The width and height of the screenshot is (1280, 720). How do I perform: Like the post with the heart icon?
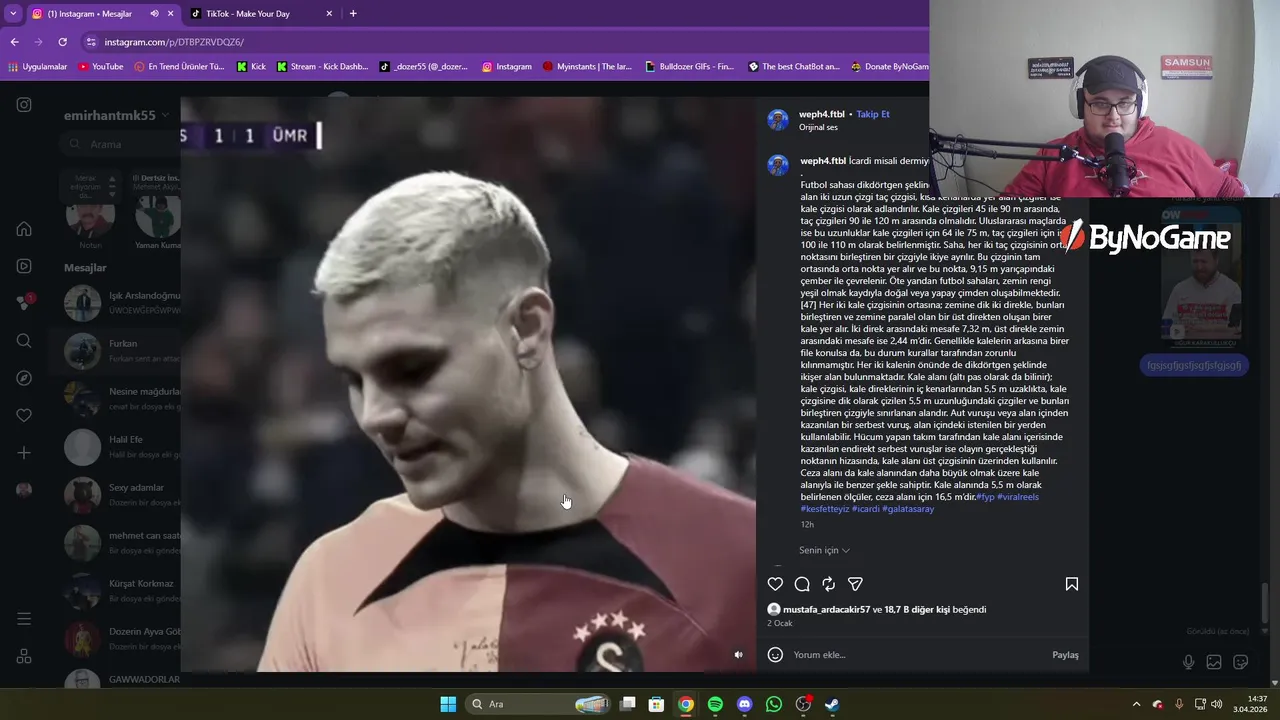click(x=775, y=584)
